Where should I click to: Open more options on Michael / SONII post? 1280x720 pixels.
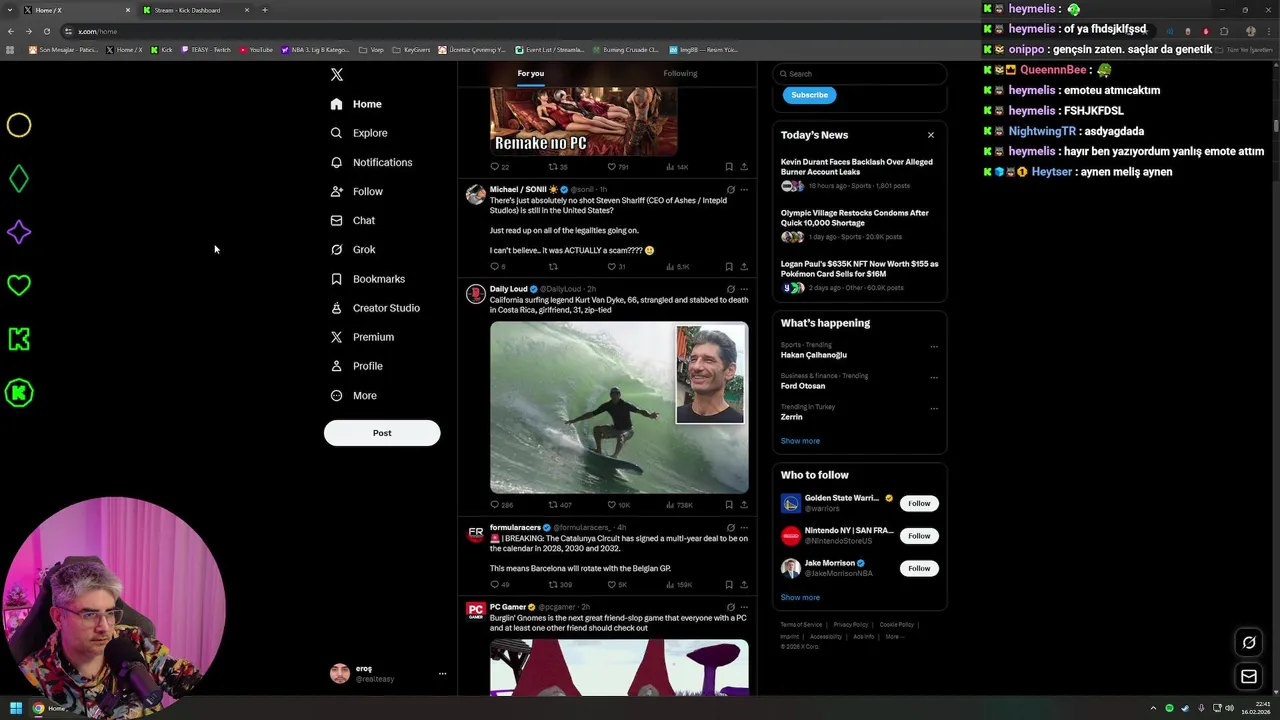[744, 189]
